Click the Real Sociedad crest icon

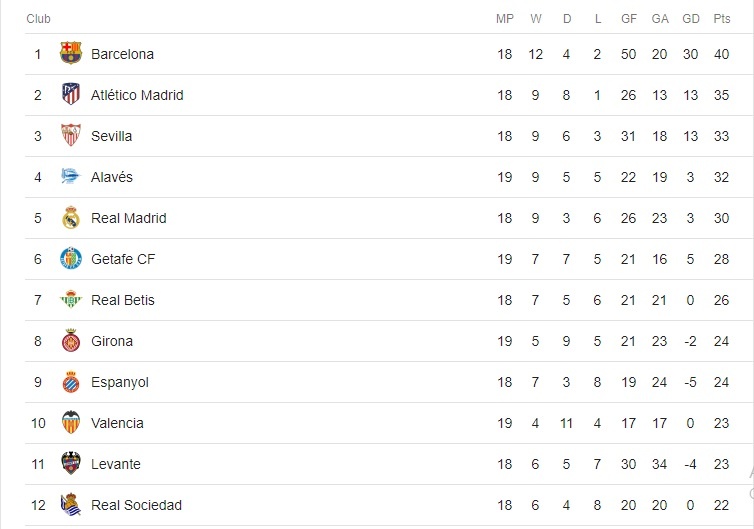[70, 505]
